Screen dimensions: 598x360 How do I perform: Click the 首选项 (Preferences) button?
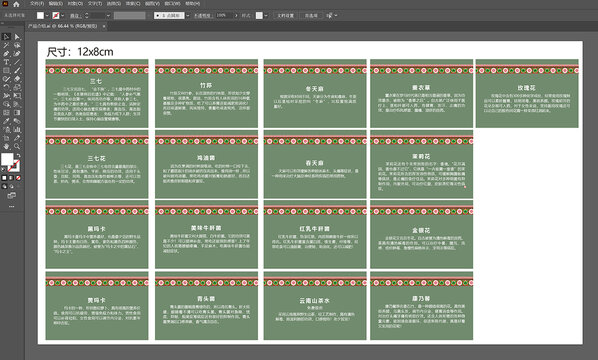tap(311, 16)
